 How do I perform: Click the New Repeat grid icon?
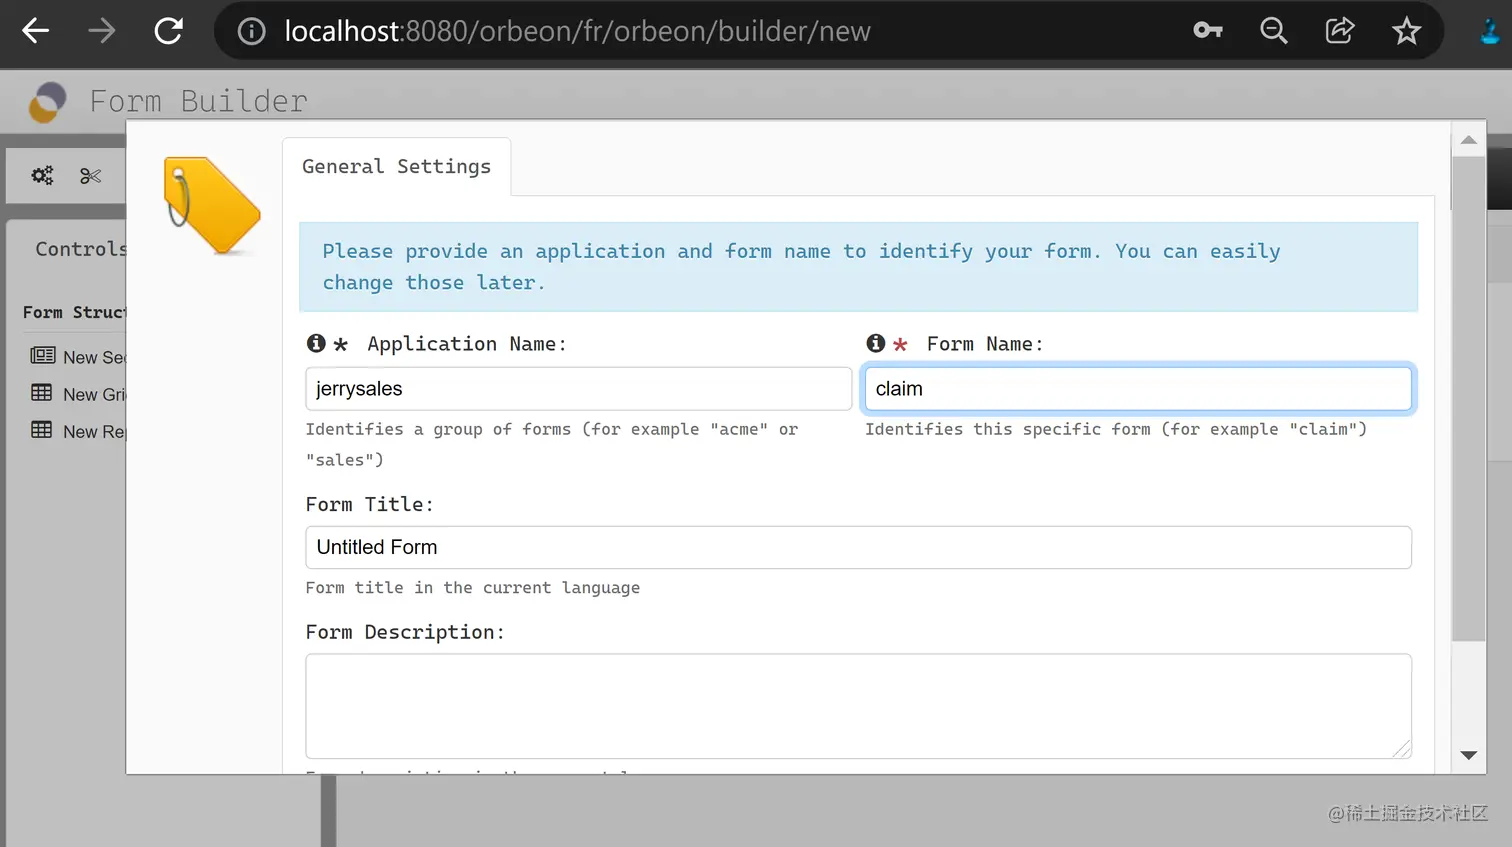click(x=42, y=430)
